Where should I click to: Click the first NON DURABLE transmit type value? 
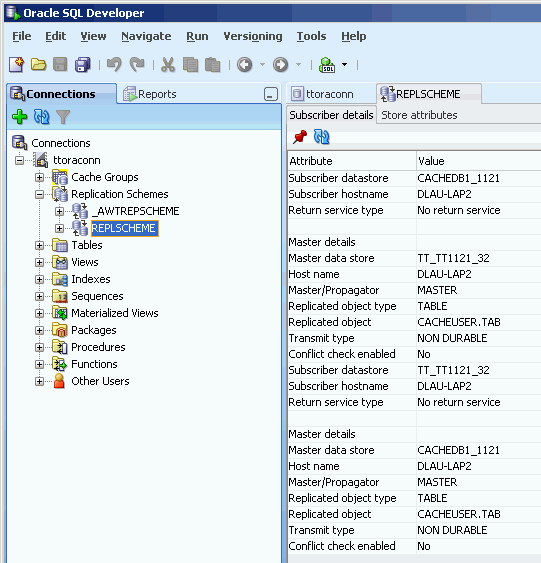click(x=452, y=338)
